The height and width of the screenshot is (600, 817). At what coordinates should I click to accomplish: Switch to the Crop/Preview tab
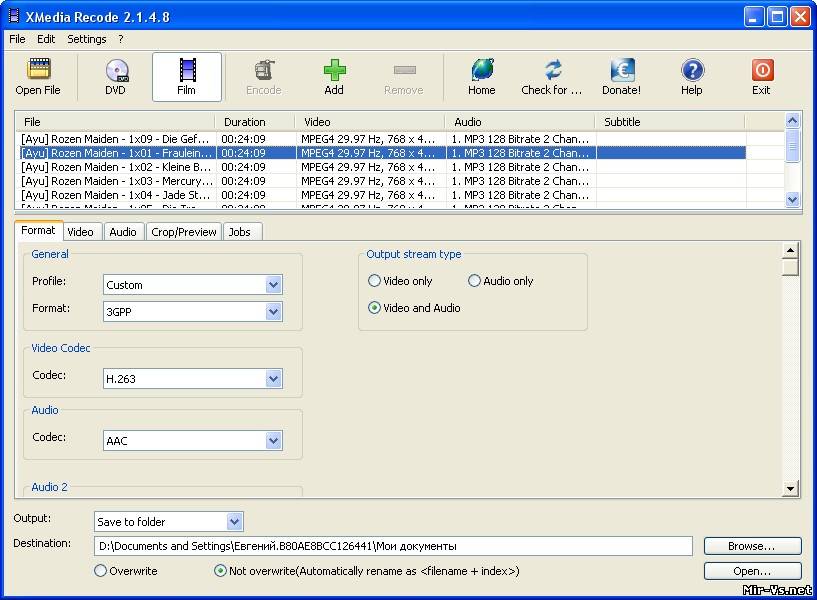coord(183,232)
